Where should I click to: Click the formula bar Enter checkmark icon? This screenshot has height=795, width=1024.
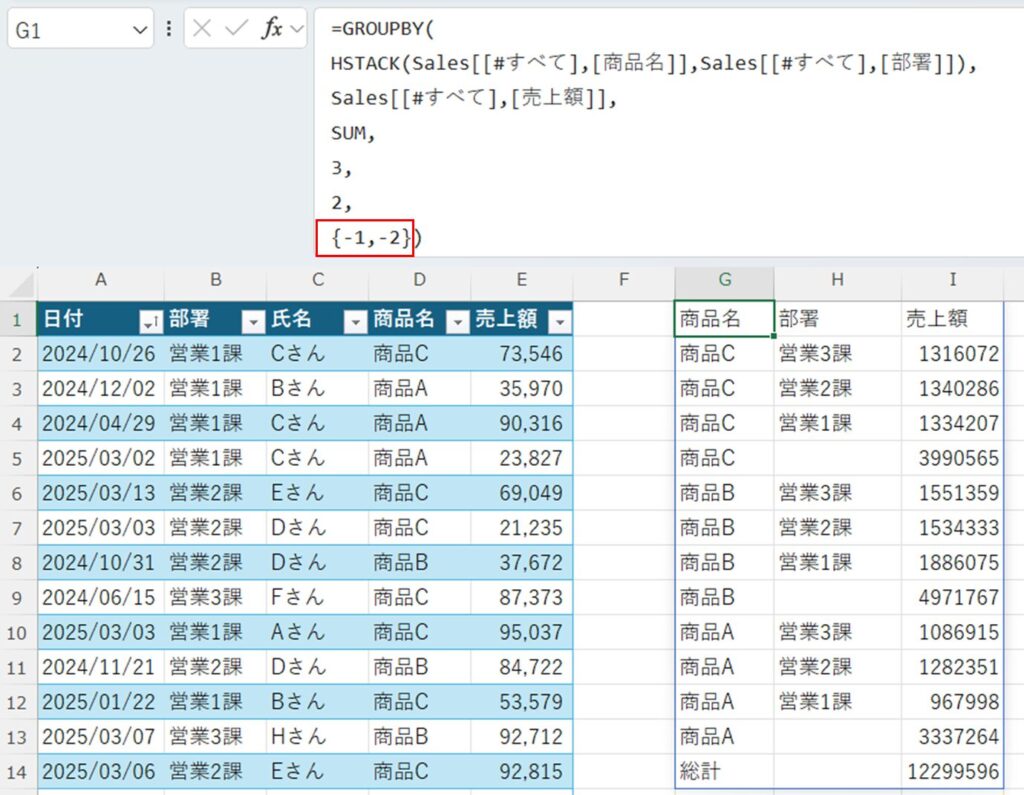tap(236, 28)
